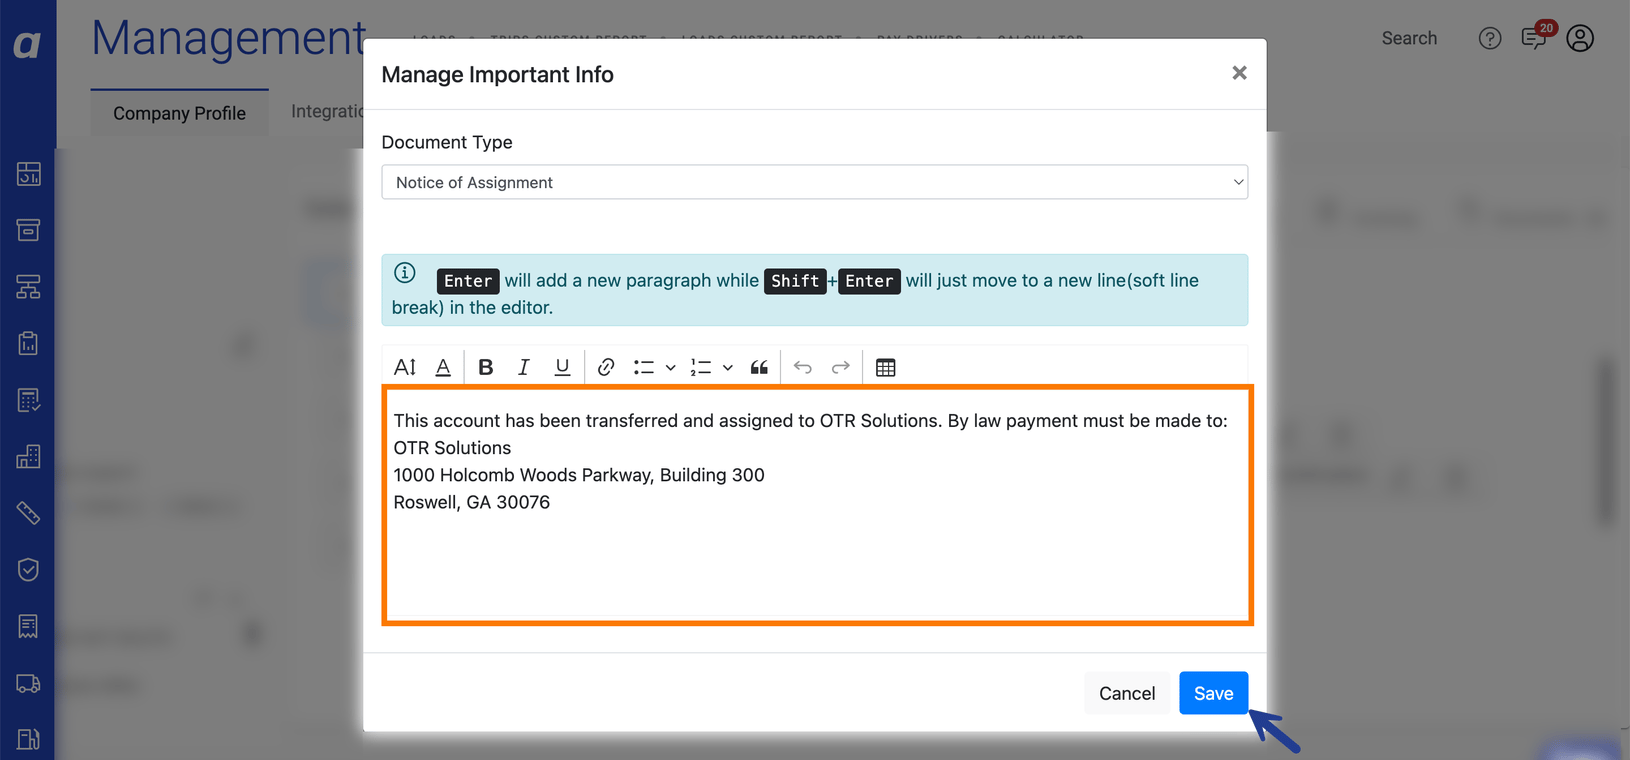Open the truck icon in sidebar

[28, 683]
